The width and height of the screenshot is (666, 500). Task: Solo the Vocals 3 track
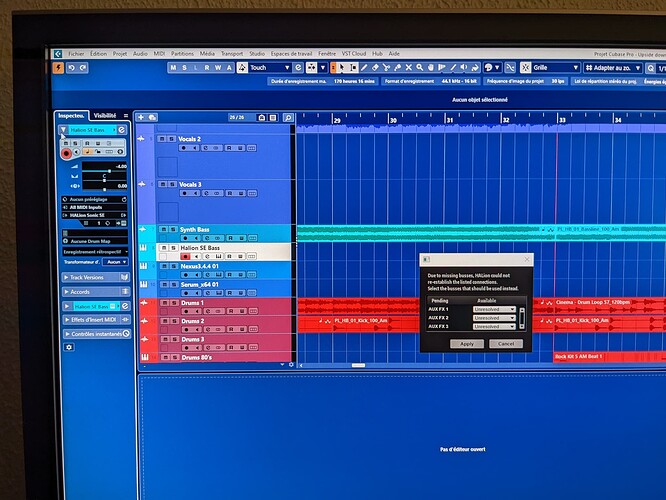(x=172, y=184)
